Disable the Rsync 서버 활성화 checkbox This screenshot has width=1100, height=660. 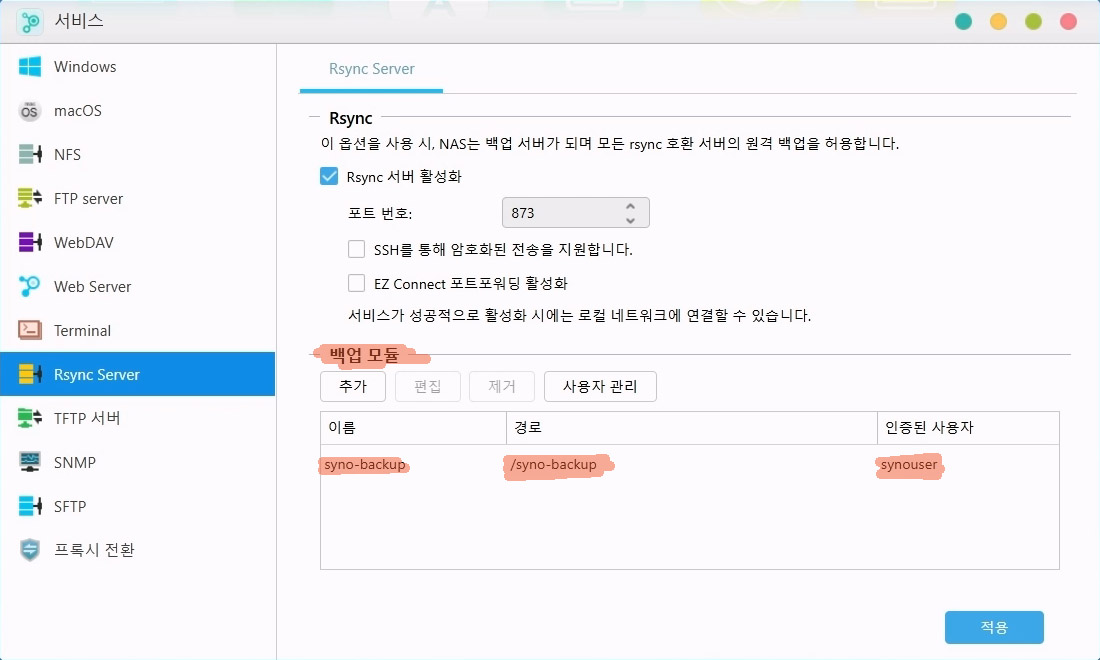pos(329,176)
